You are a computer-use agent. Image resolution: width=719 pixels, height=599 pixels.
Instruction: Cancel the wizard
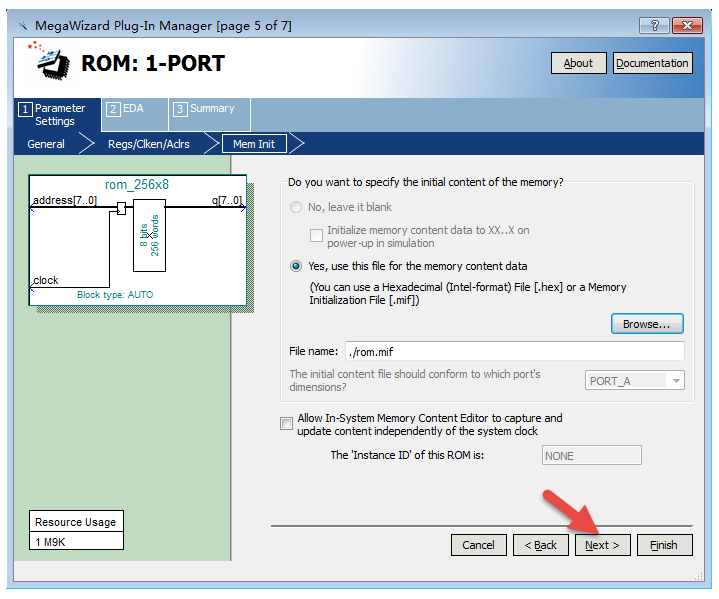[x=478, y=545]
